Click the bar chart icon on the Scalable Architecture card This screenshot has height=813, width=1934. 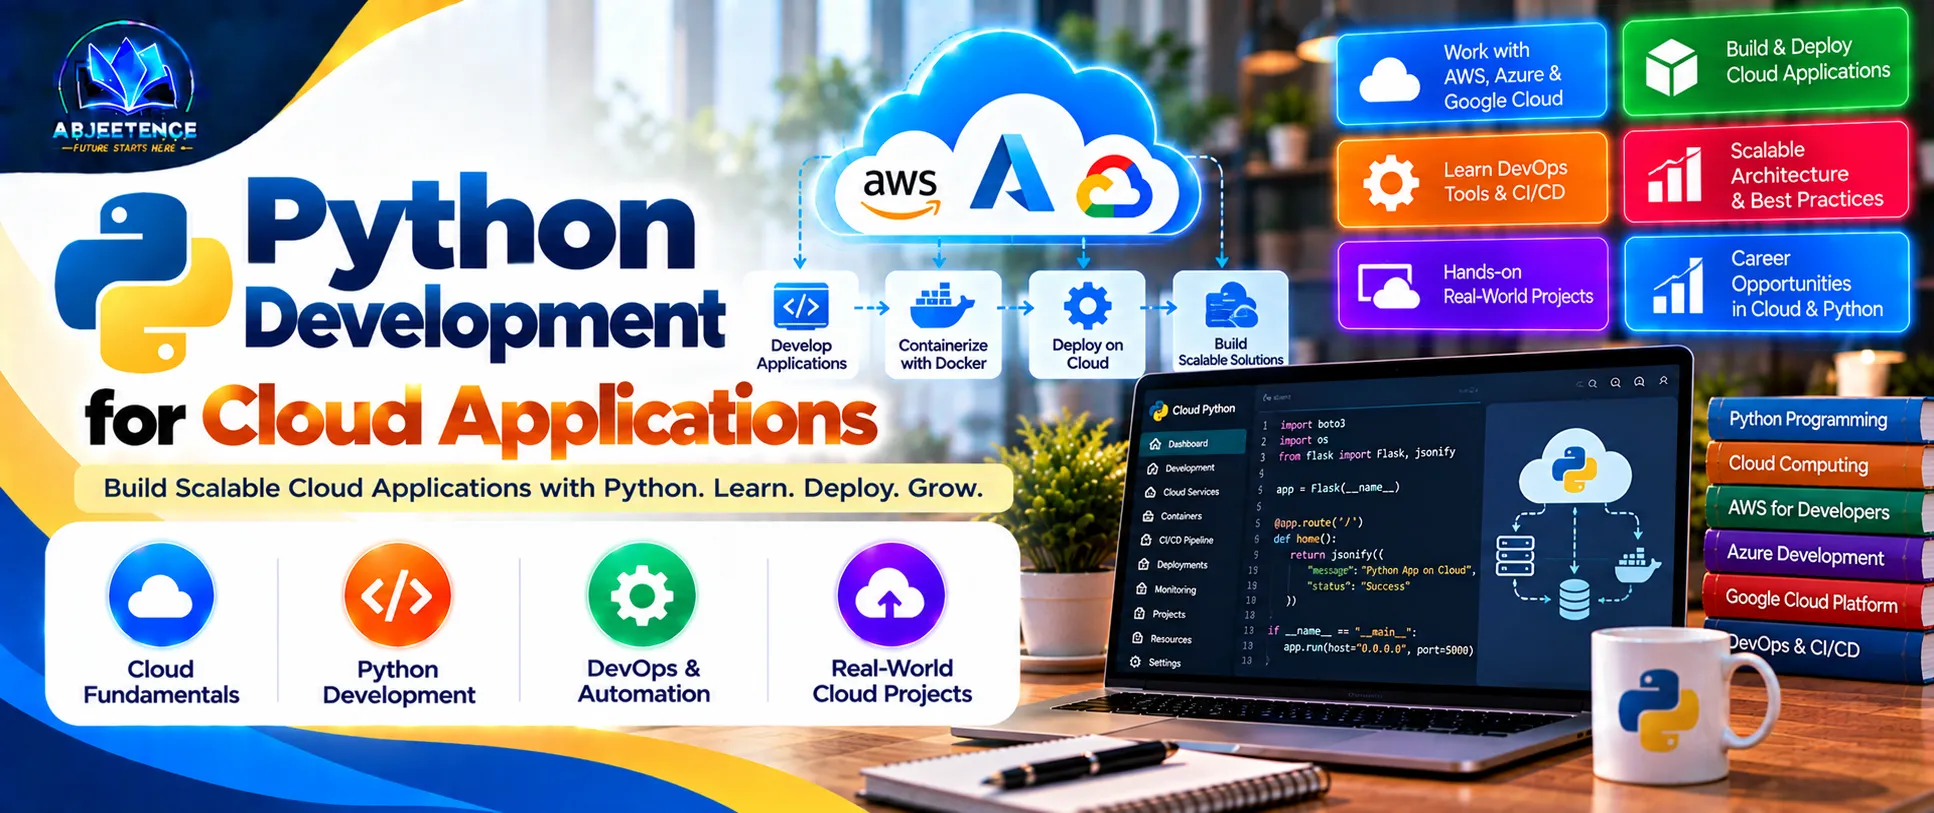[1676, 175]
